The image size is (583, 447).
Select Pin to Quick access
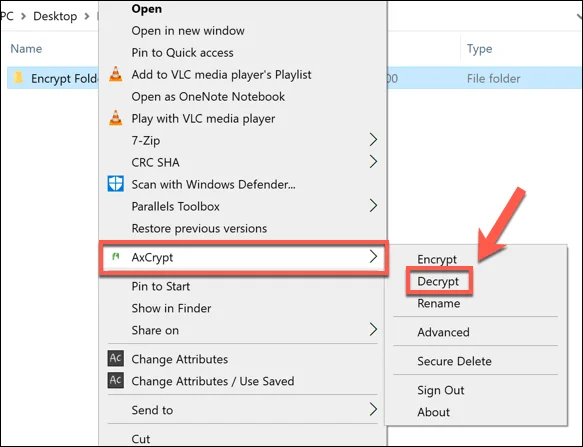click(183, 52)
